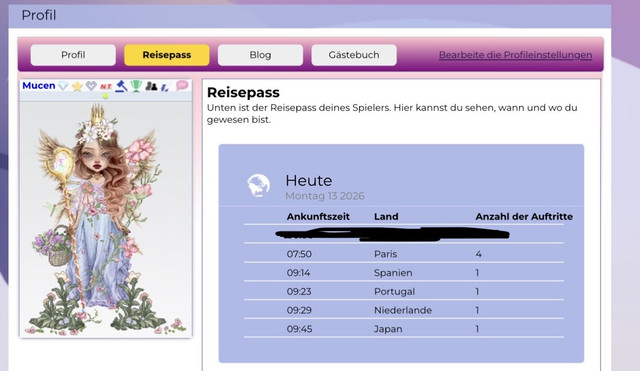Click the Japan entry
This screenshot has width=640, height=371.
pos(388,329)
